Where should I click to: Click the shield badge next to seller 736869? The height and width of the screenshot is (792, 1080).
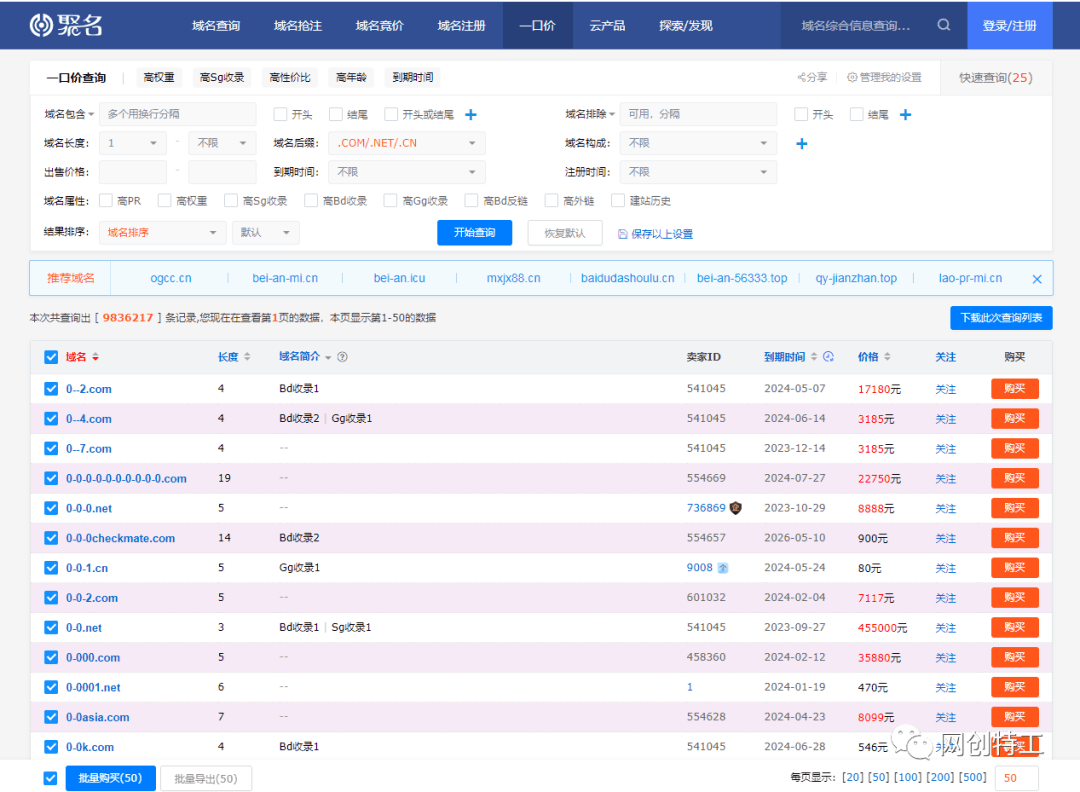pyautogui.click(x=736, y=508)
